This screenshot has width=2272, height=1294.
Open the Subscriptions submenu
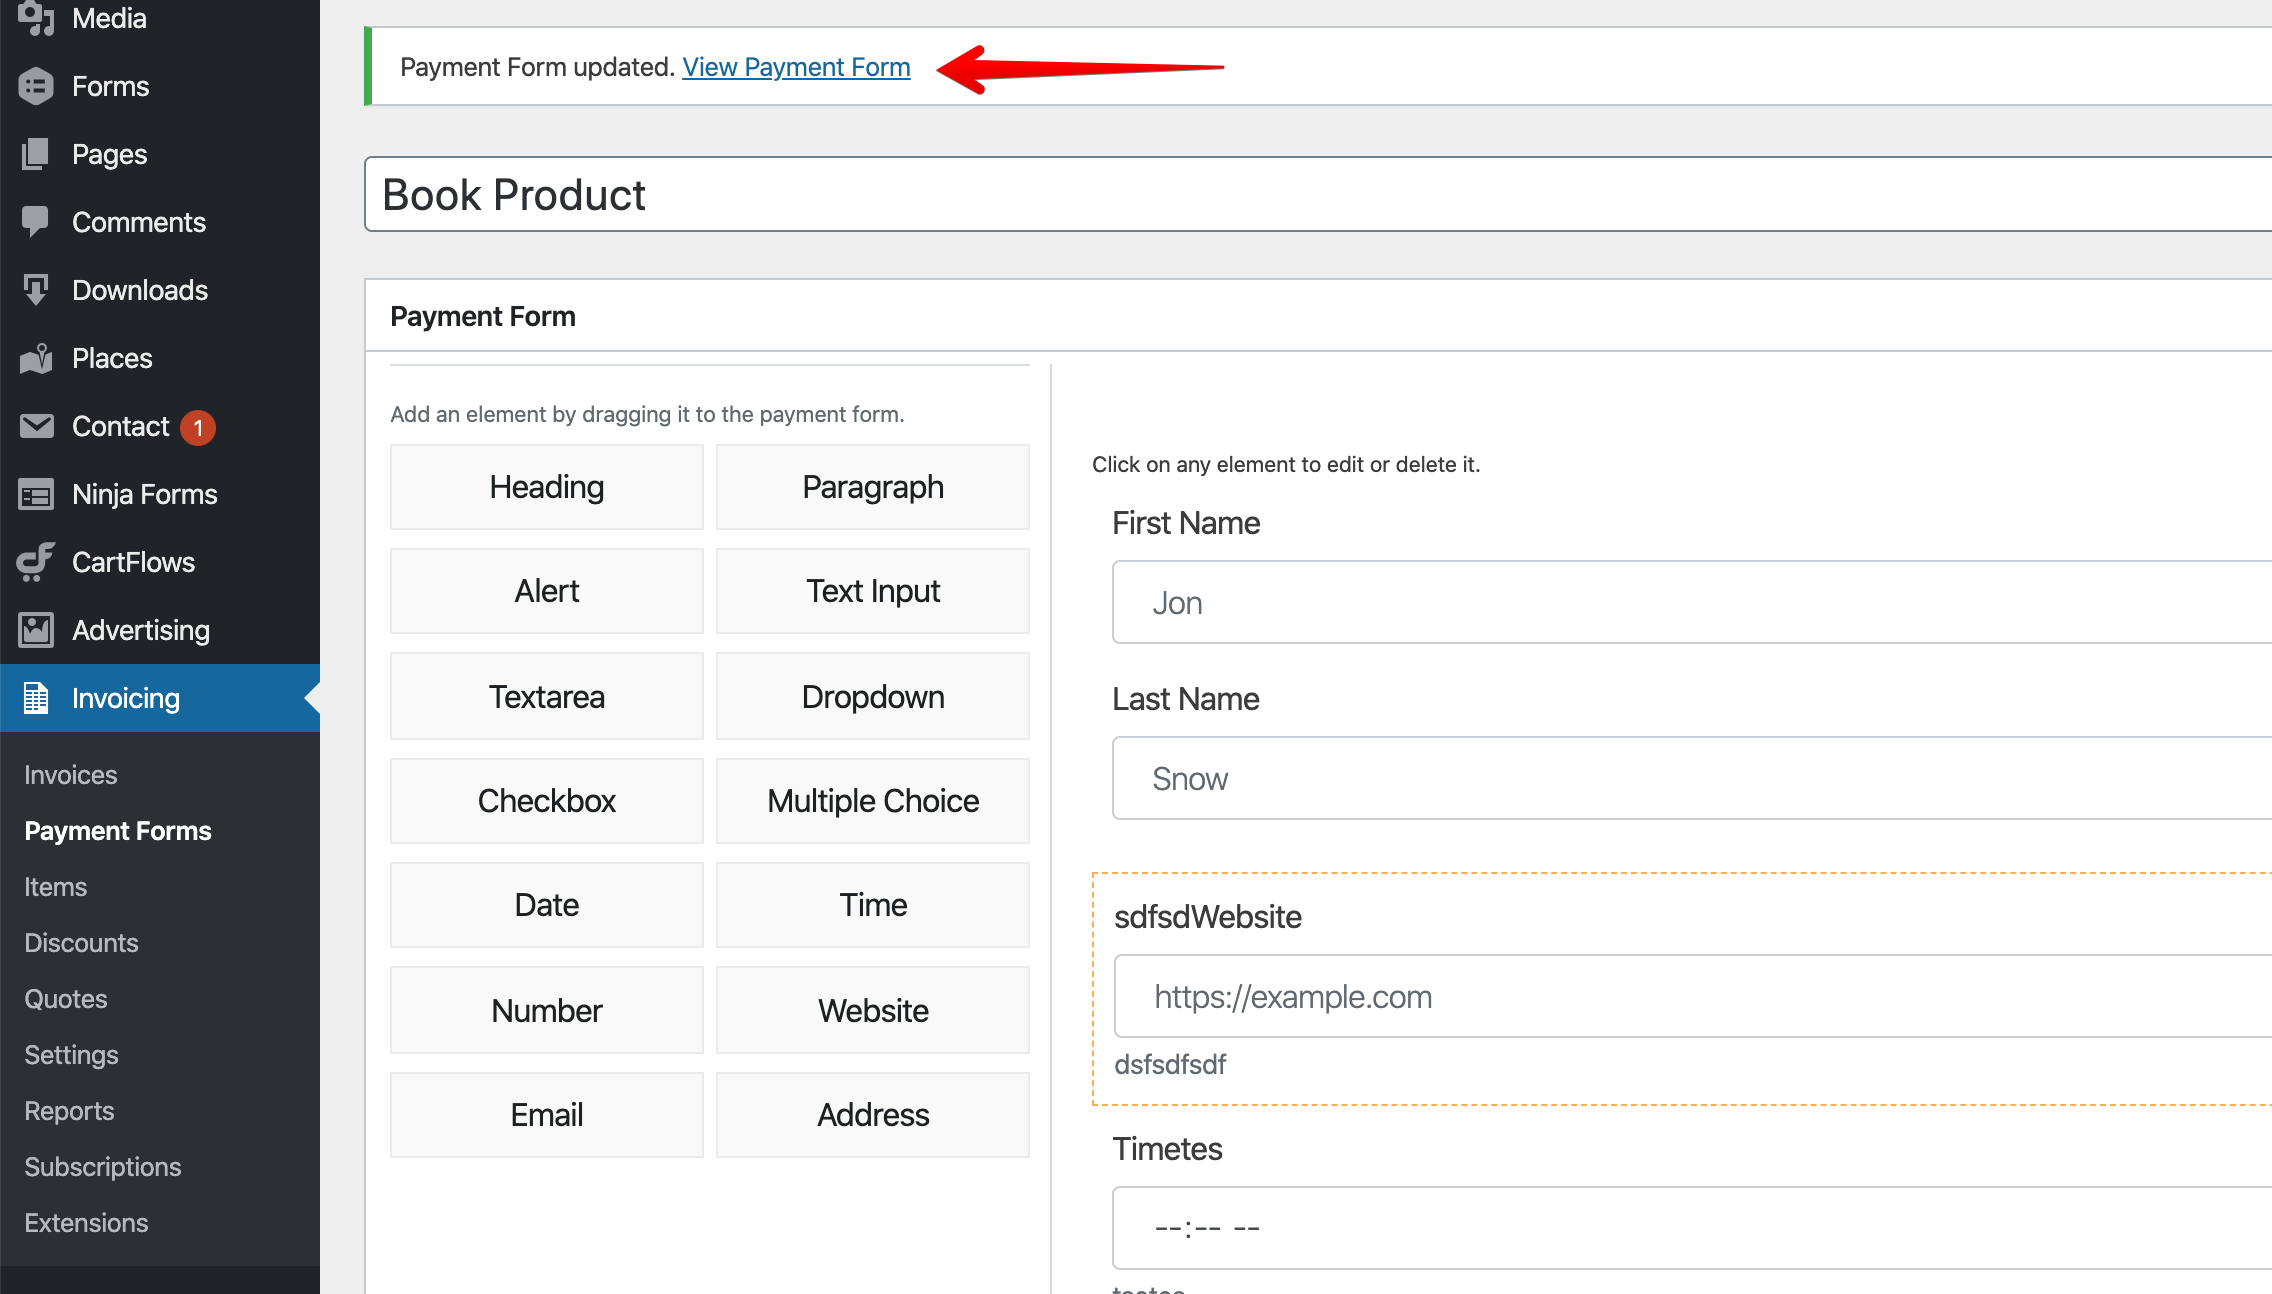[x=102, y=1166]
